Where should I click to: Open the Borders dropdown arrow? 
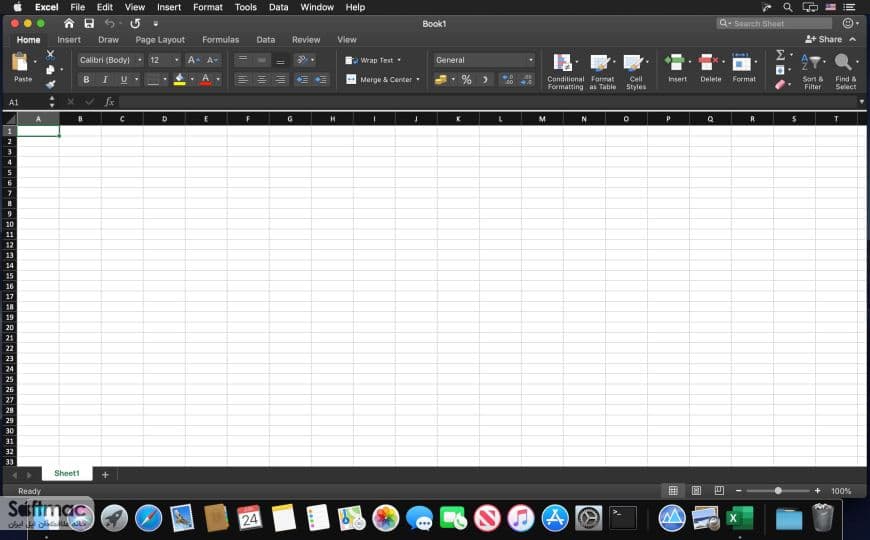pos(165,79)
